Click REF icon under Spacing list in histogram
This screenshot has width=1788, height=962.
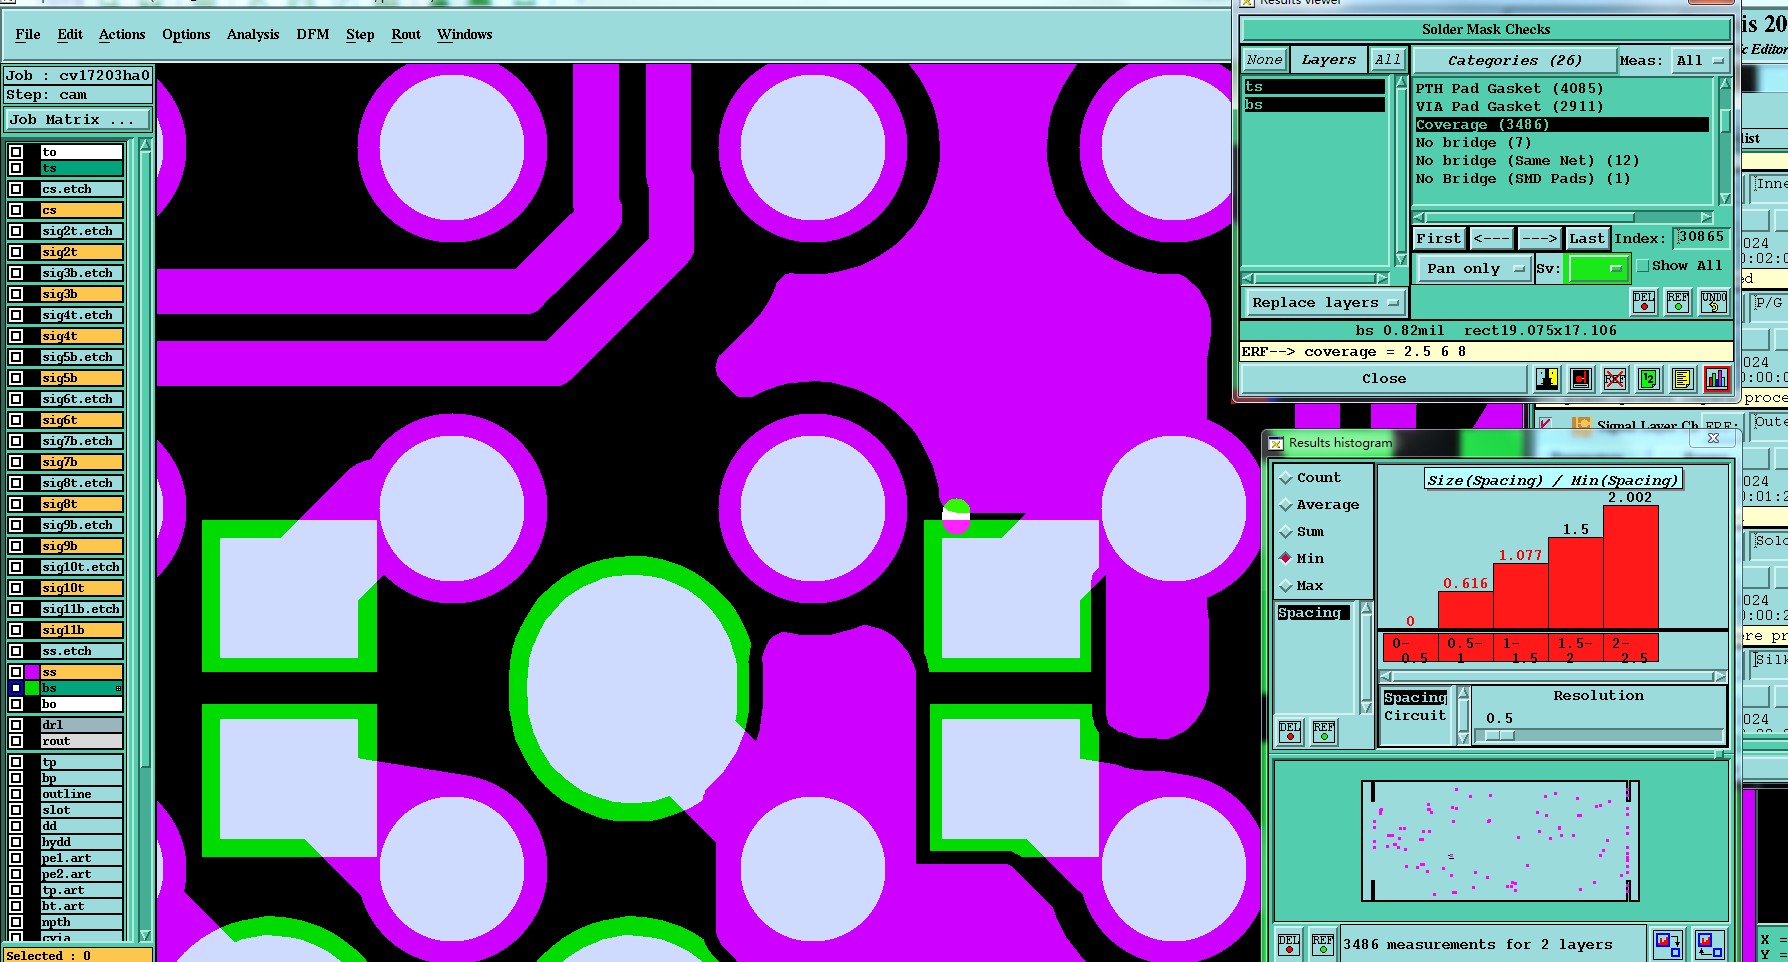pyautogui.click(x=1324, y=732)
